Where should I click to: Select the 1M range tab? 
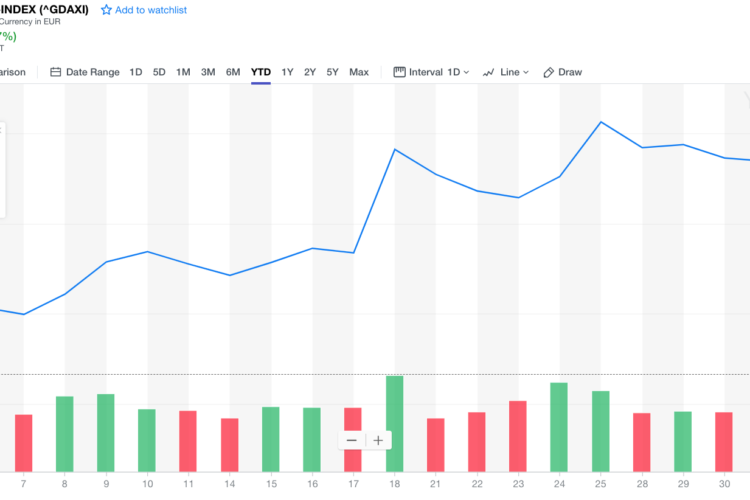click(183, 72)
